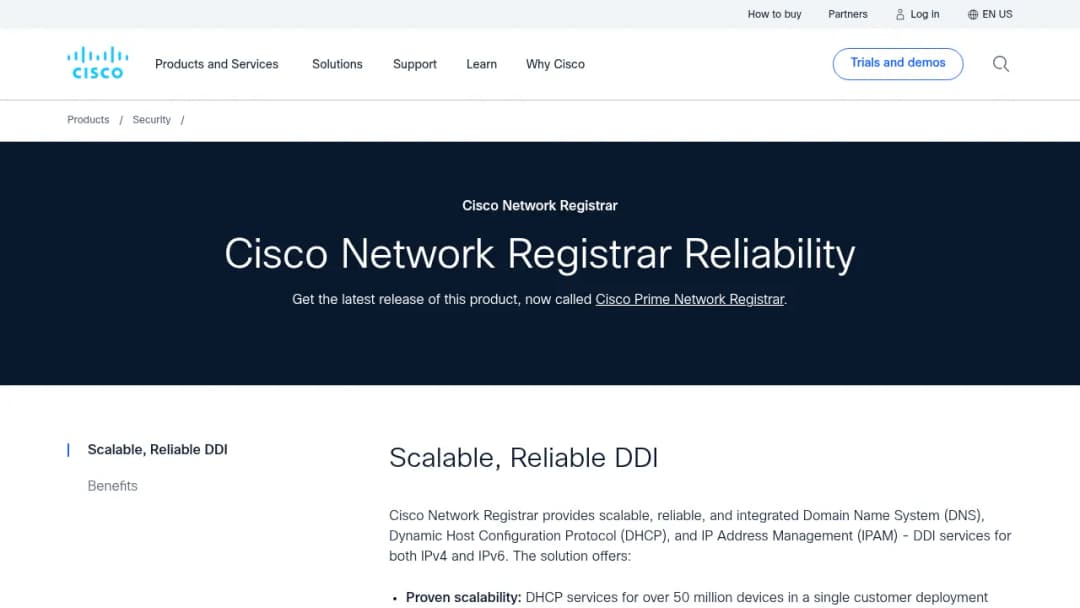Open the search magnifier icon
This screenshot has height=608, width=1080.
(1001, 64)
